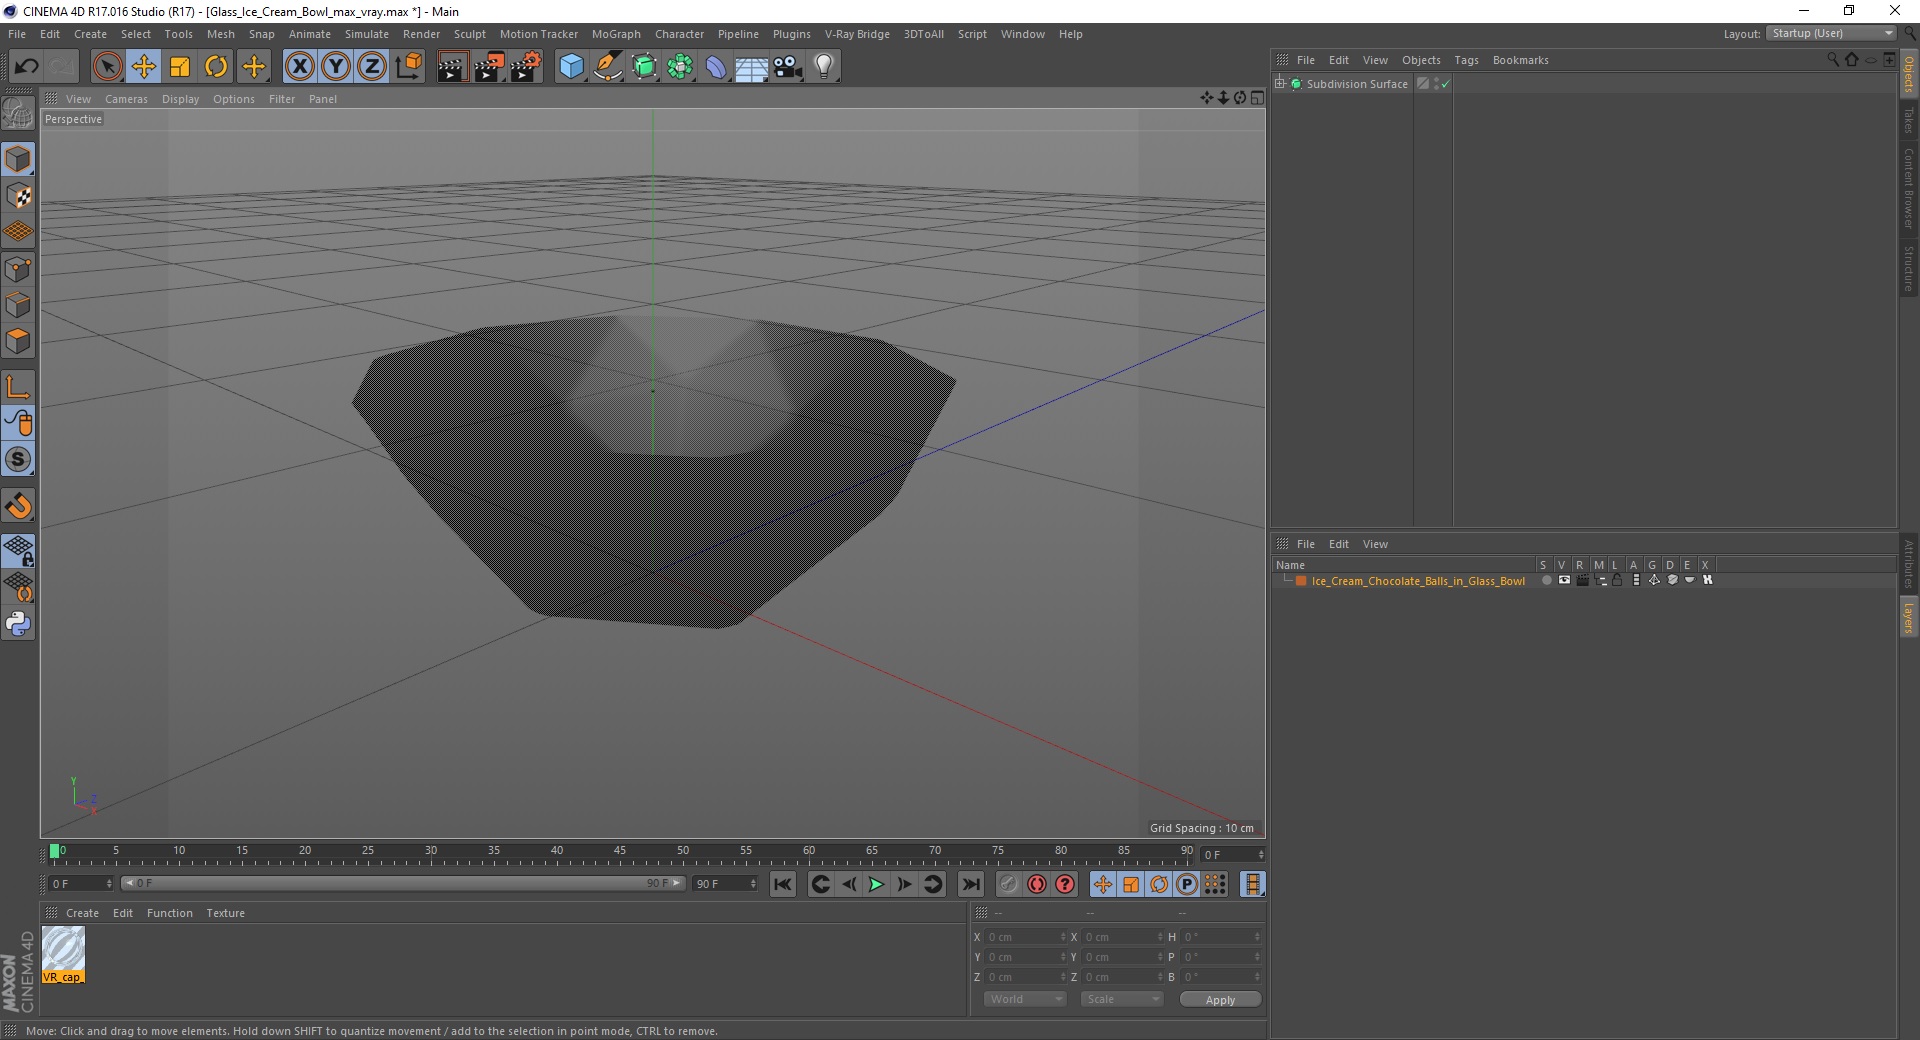
Task: Click the Apply button
Action: point(1220,1000)
